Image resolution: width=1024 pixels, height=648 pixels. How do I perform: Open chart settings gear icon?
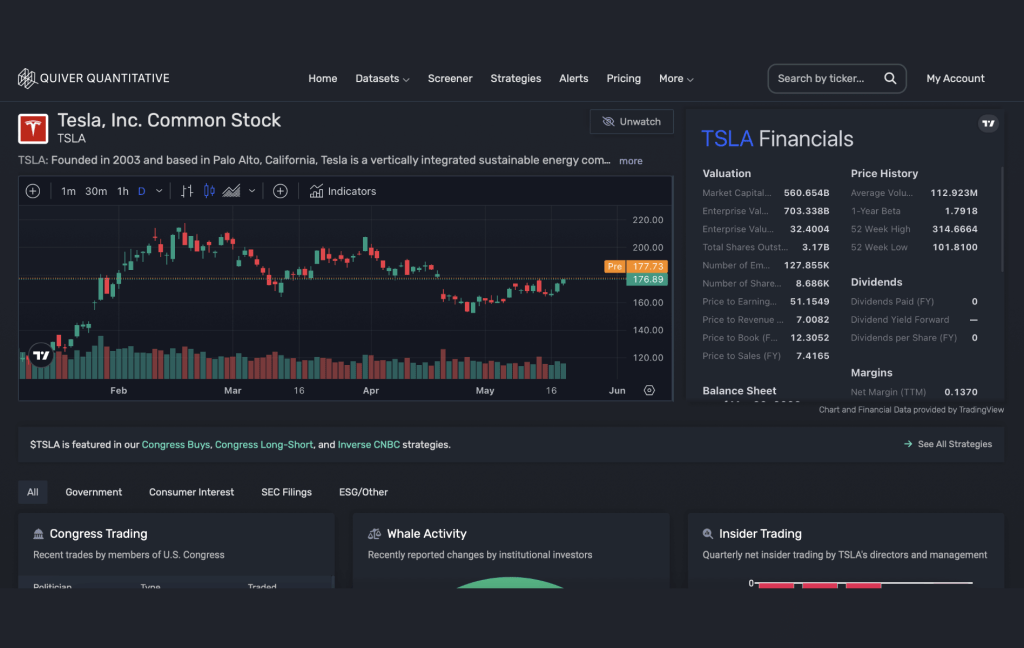pos(649,390)
